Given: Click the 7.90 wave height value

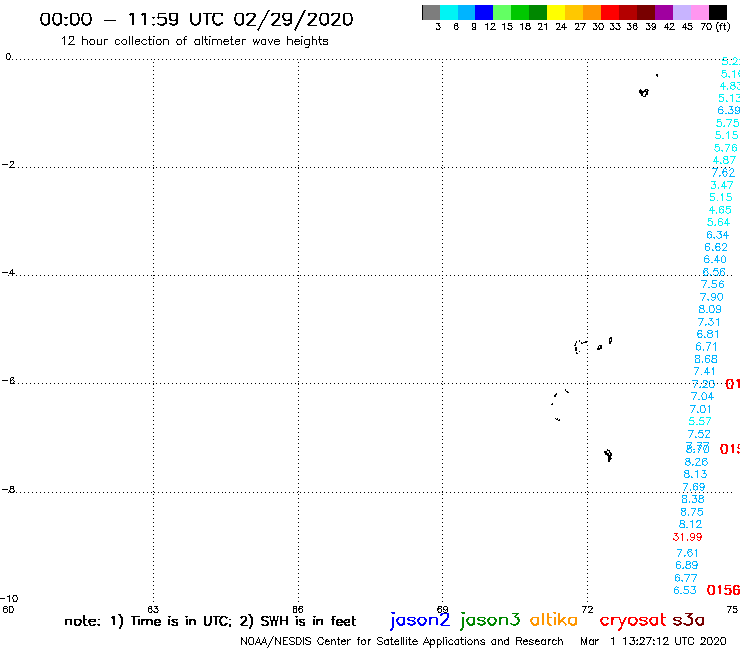Looking at the screenshot, I should (x=711, y=297).
